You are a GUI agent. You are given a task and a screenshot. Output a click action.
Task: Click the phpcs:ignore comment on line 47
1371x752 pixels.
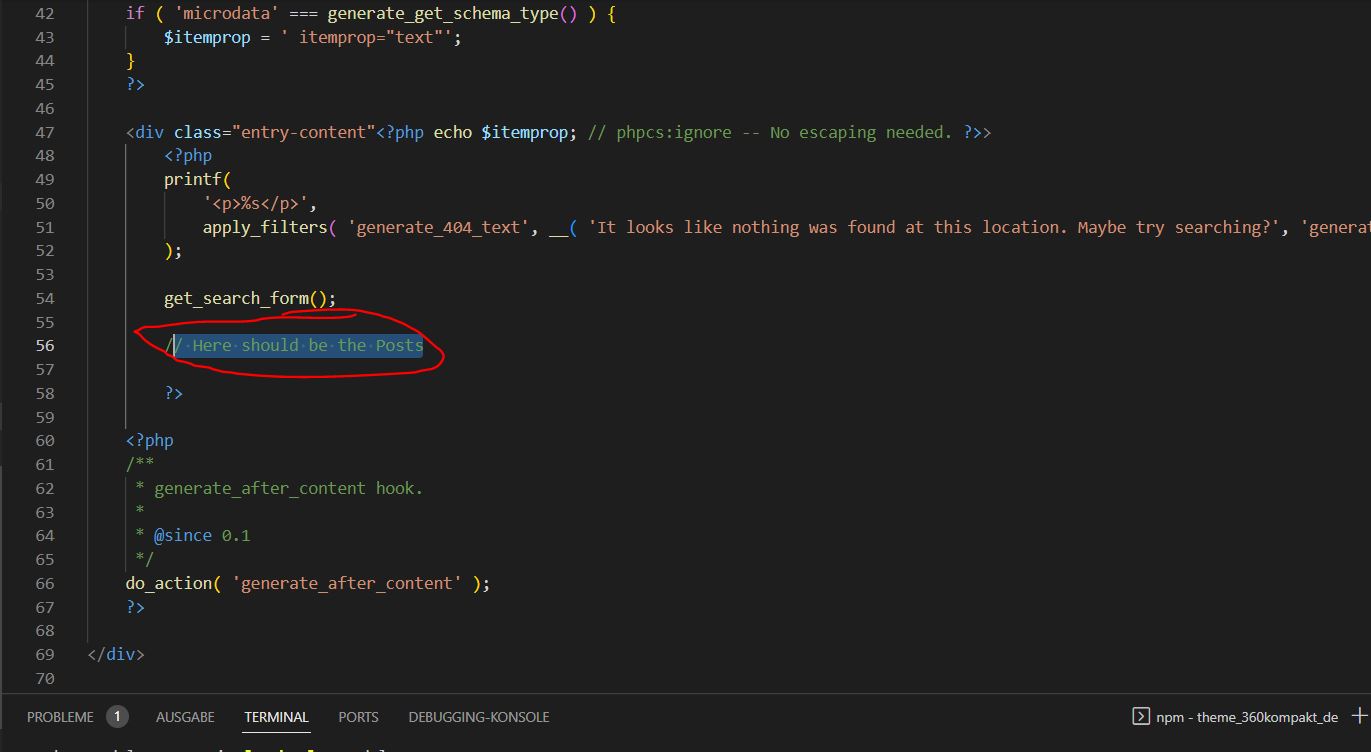[x=770, y=132]
